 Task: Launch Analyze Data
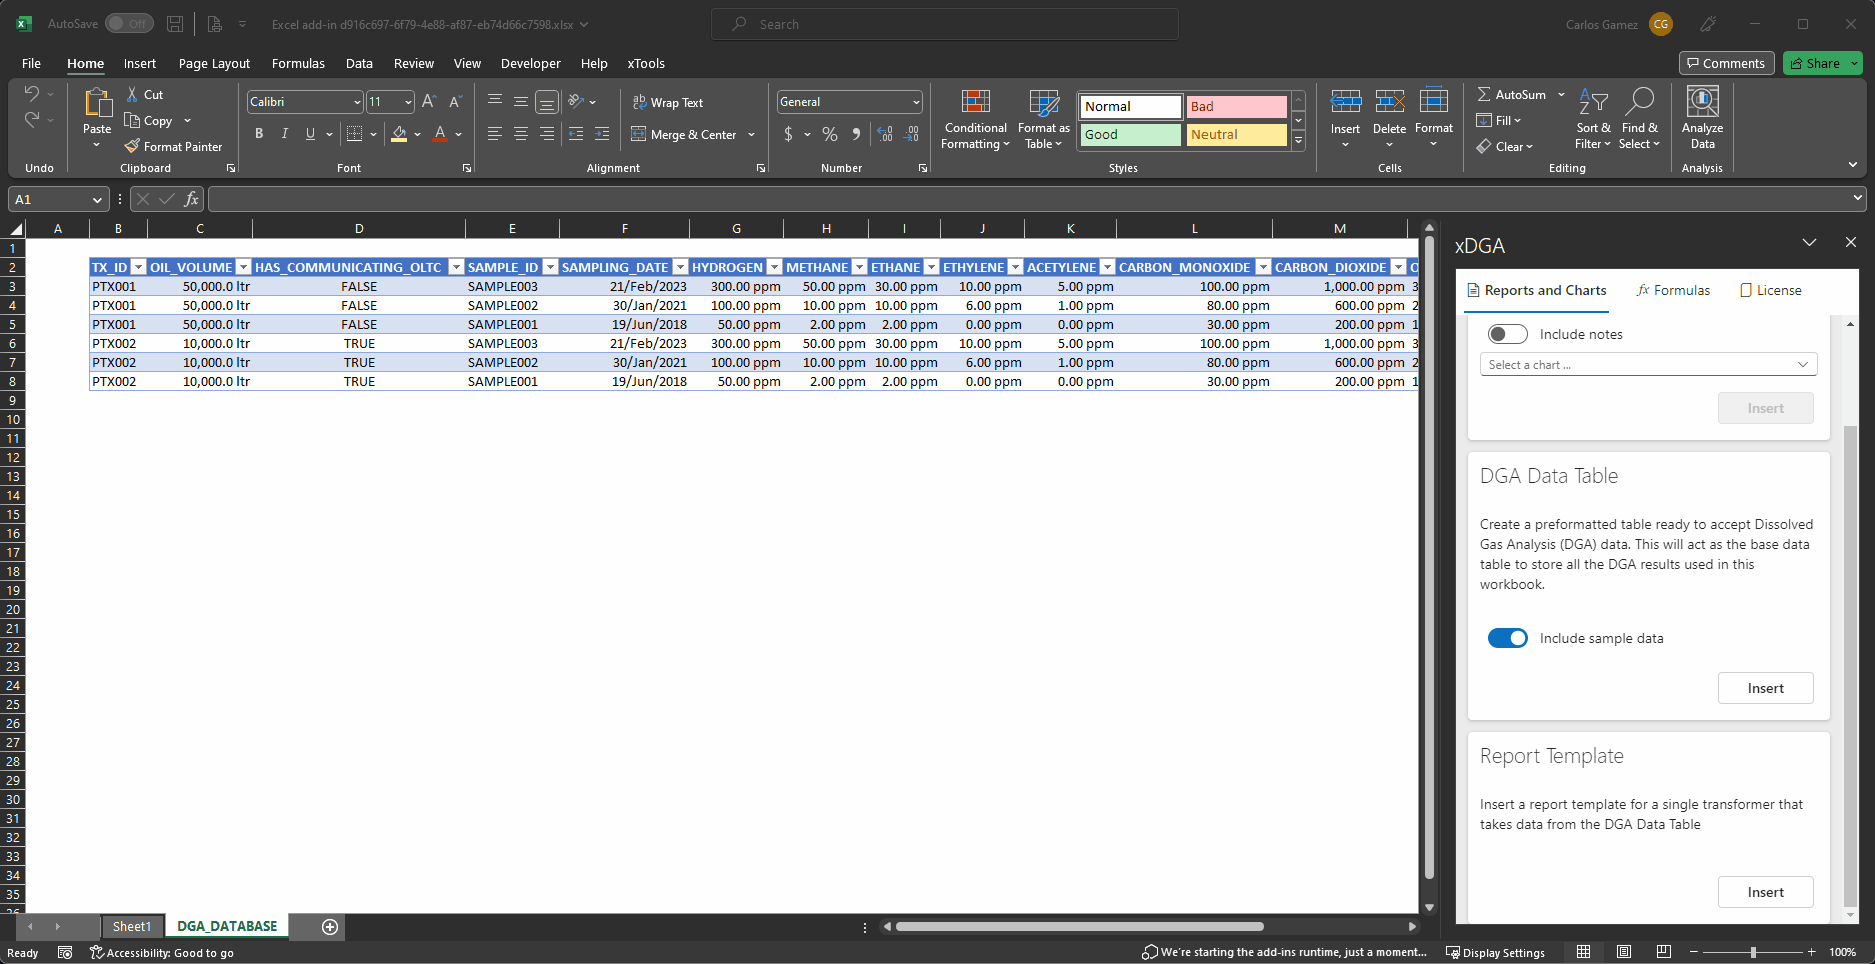1701,118
